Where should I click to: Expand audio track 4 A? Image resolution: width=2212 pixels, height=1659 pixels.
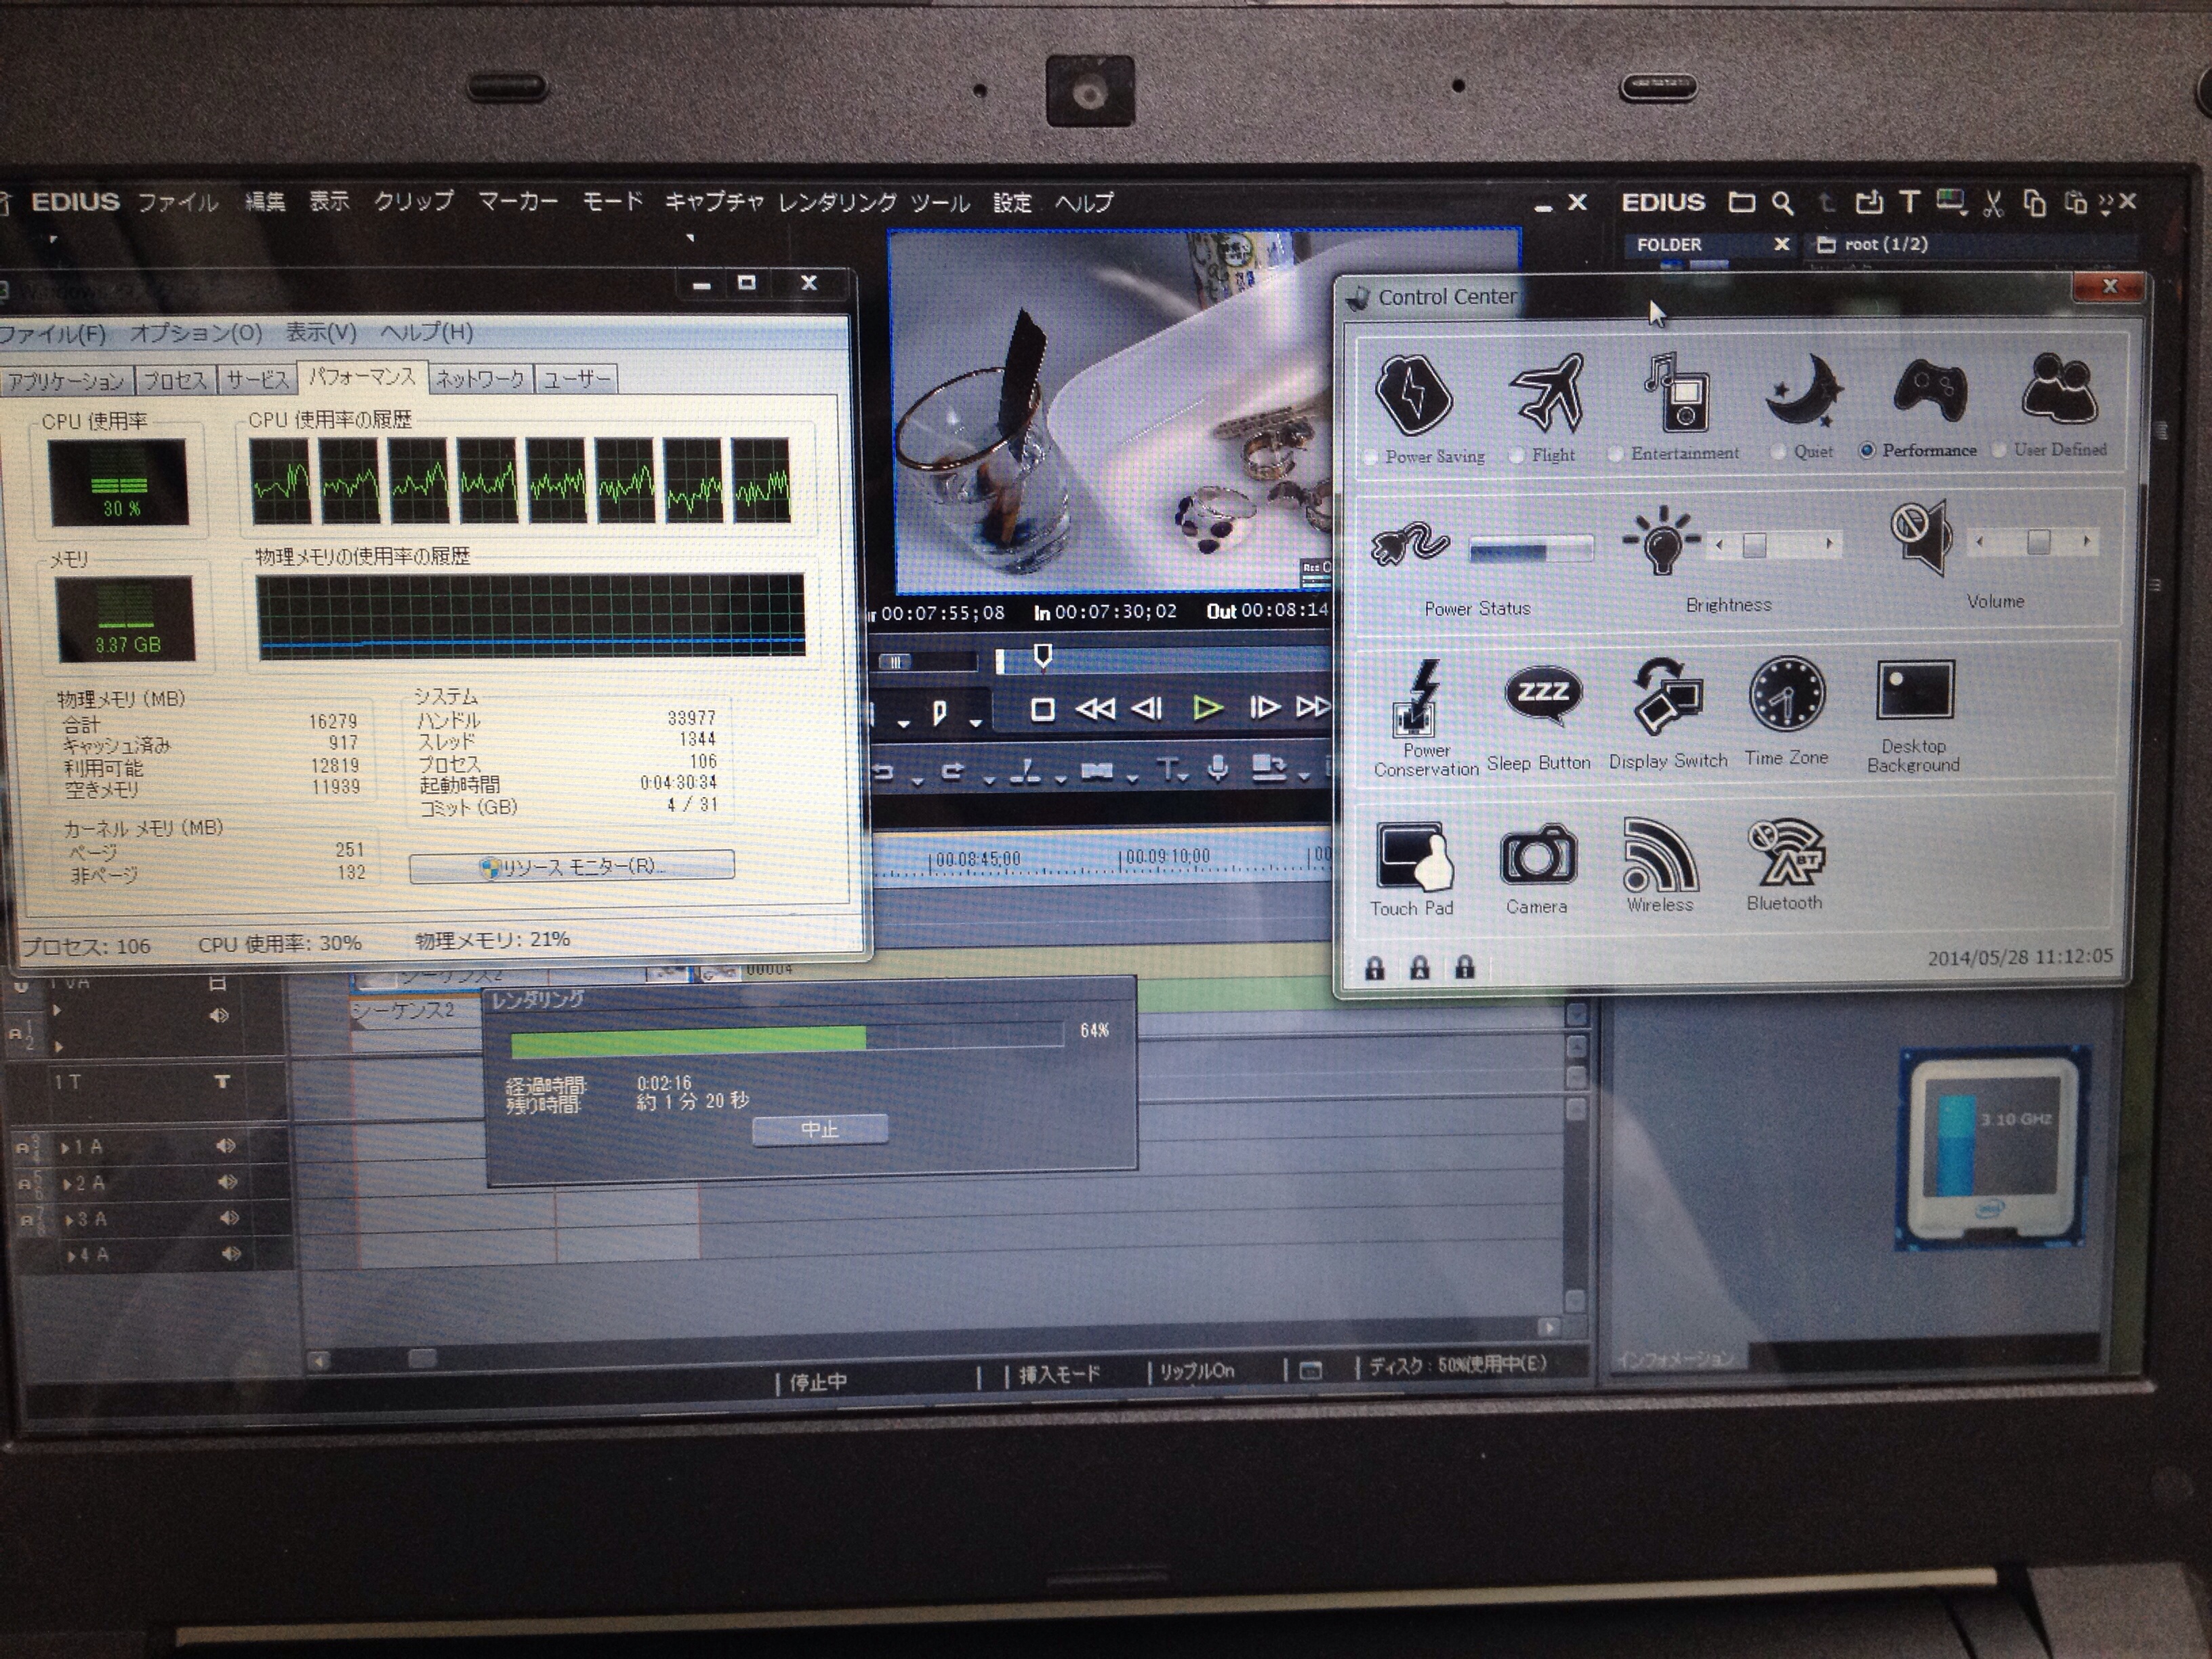72,1256
